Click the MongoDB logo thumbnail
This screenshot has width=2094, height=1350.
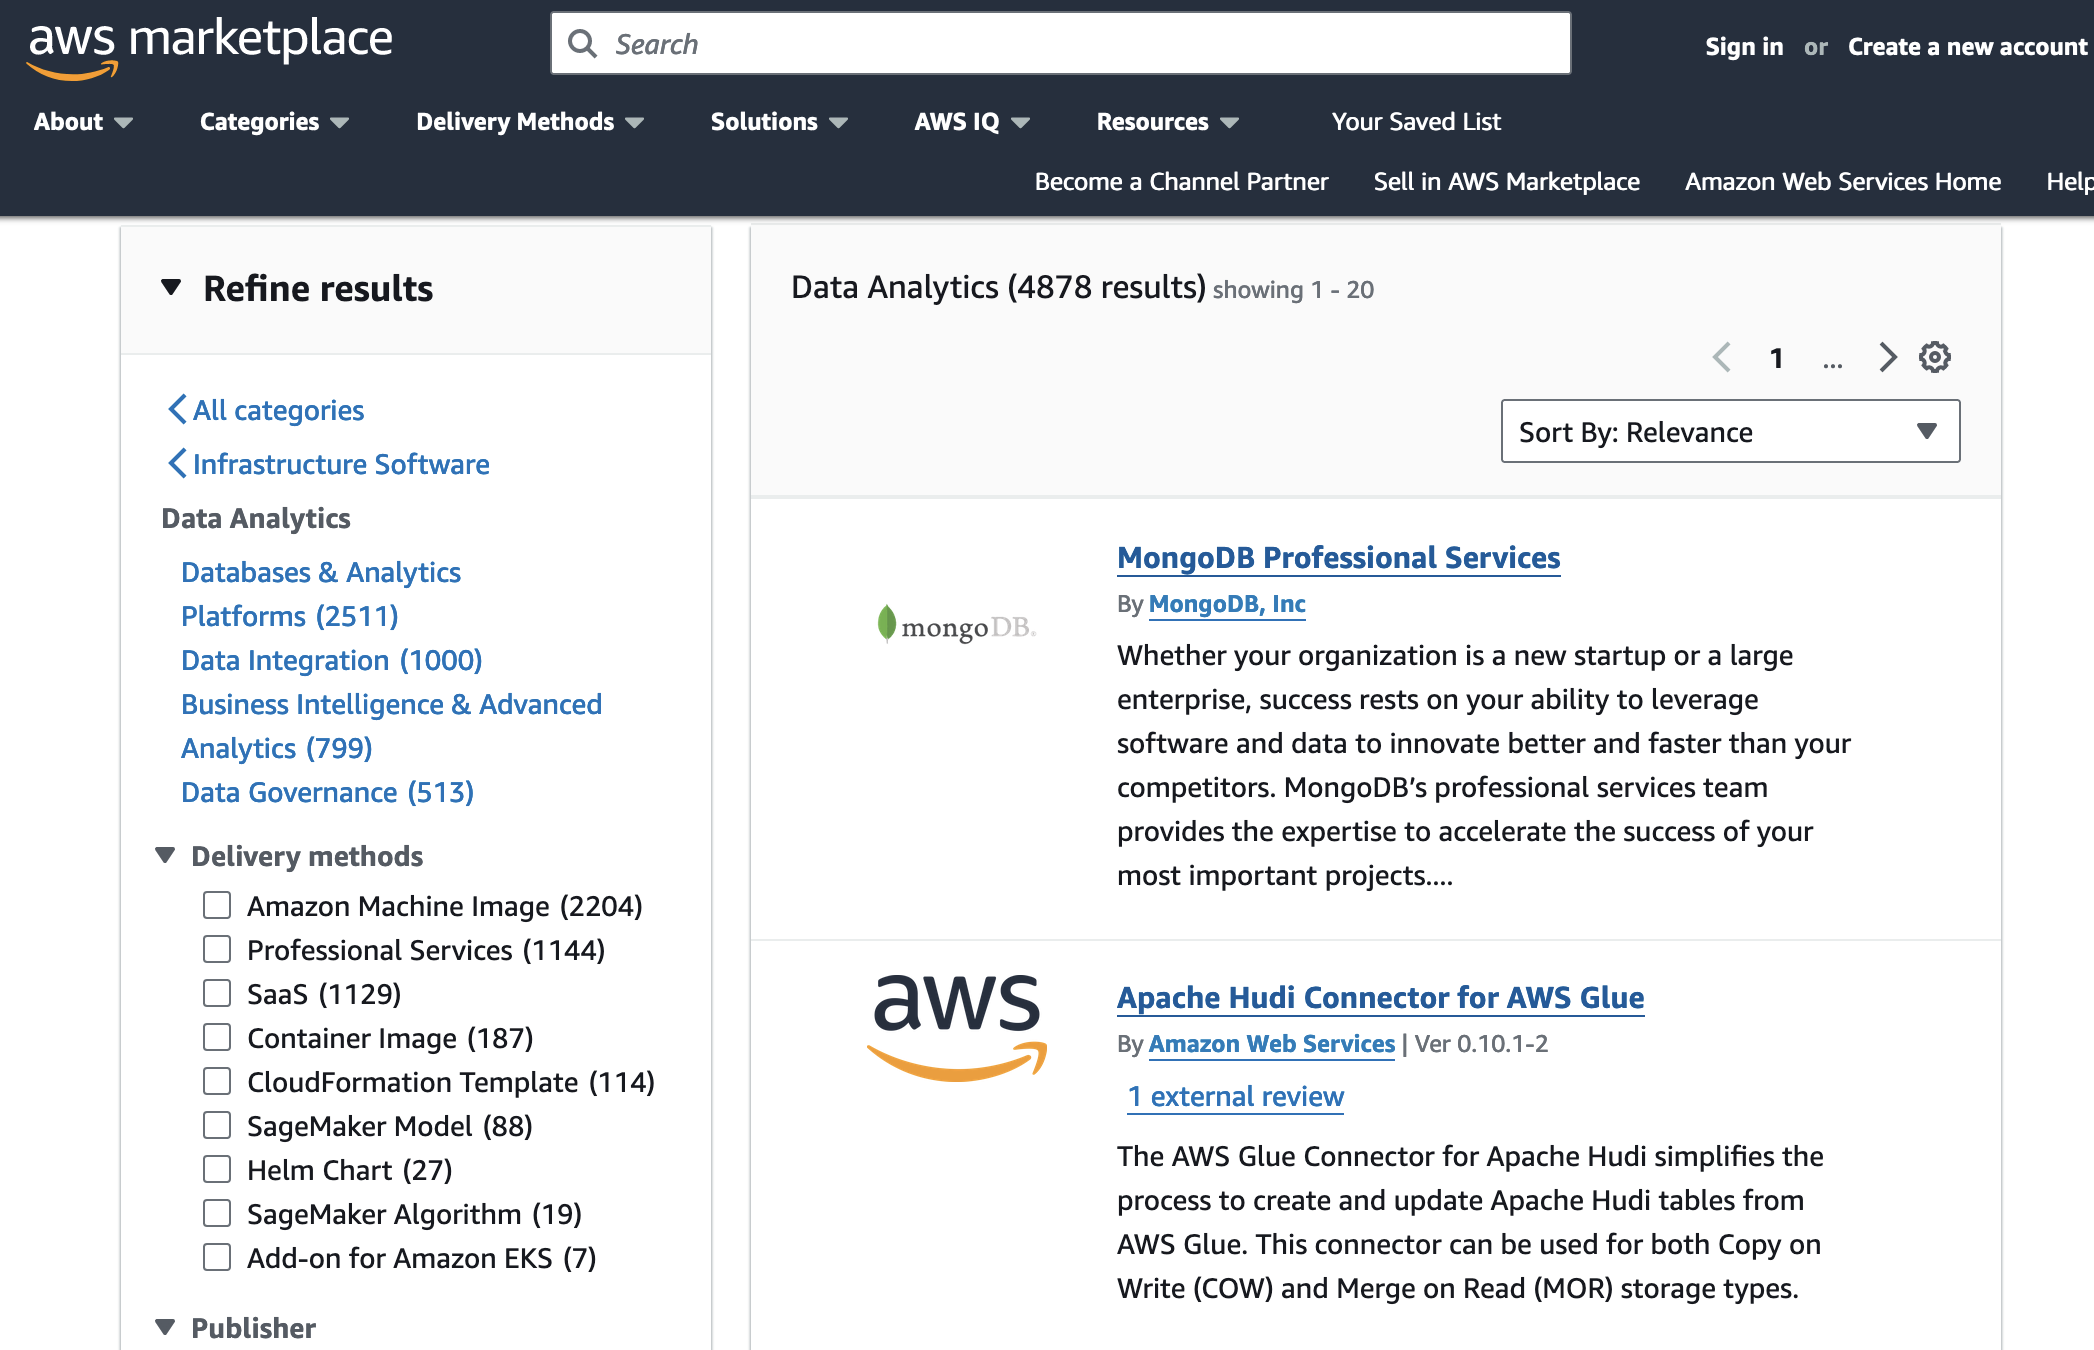[x=956, y=626]
